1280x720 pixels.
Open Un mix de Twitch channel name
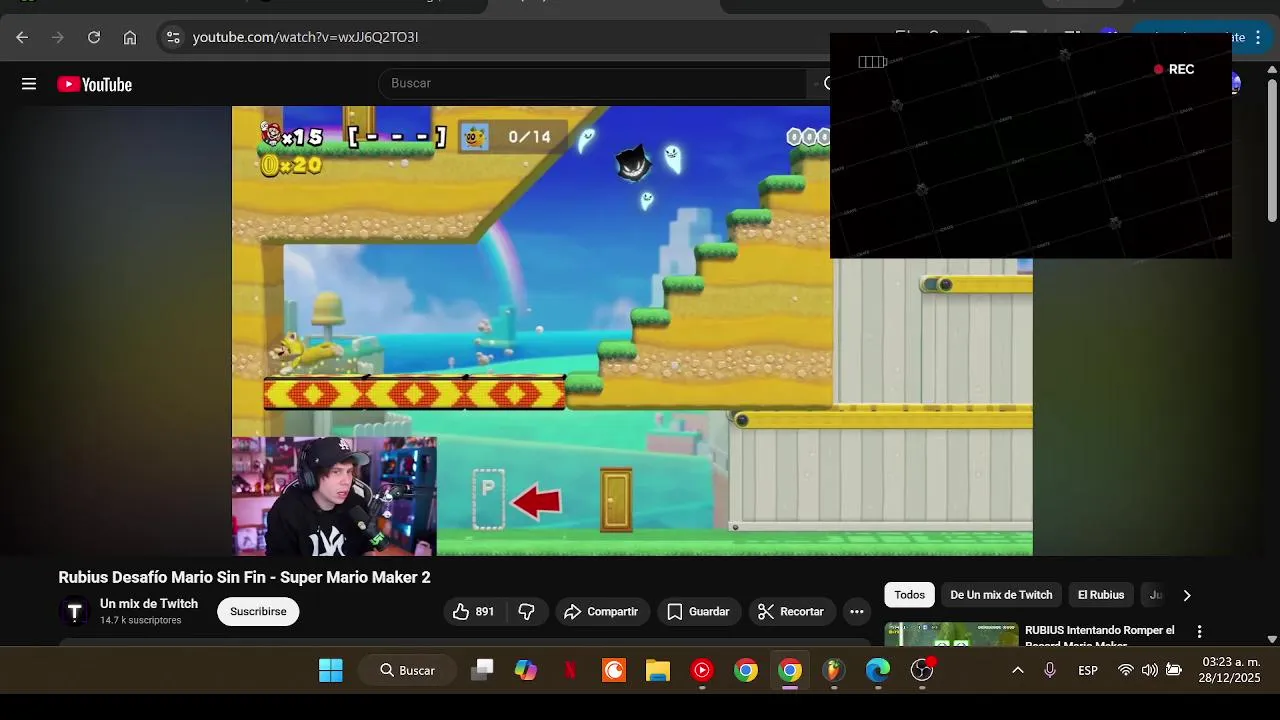[149, 604]
